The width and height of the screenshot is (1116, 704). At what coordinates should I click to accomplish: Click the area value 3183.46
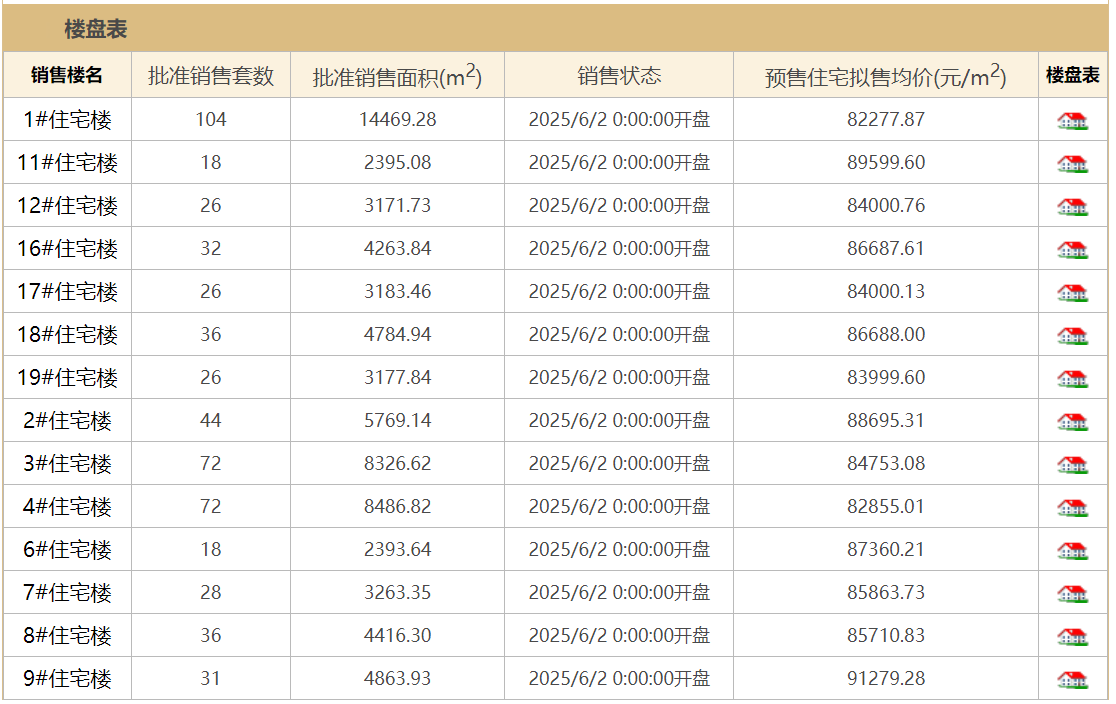pos(397,291)
